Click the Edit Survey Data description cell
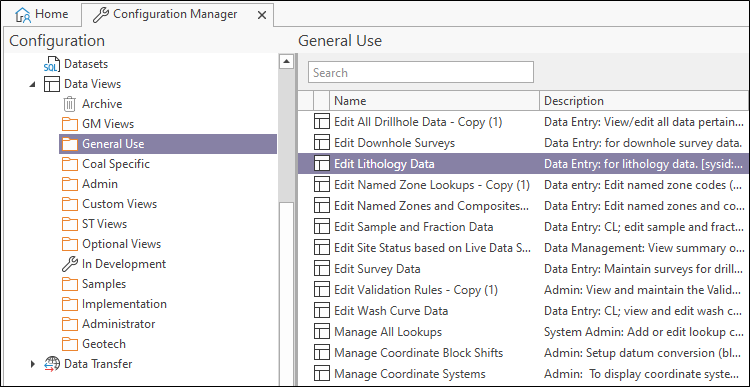 coord(645,269)
